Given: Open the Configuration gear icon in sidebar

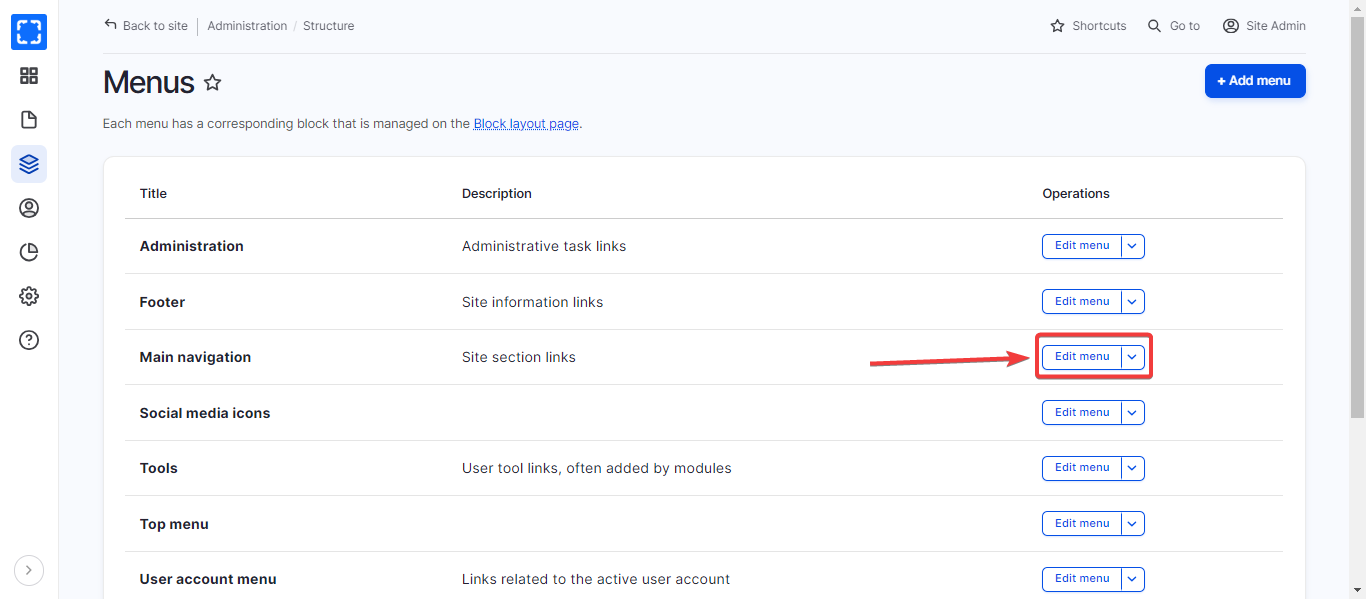Looking at the screenshot, I should pyautogui.click(x=29, y=296).
